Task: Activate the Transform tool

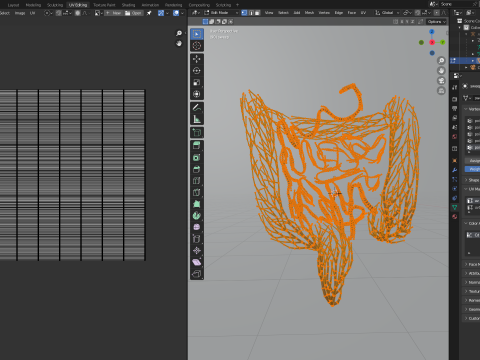Action: 197,94
